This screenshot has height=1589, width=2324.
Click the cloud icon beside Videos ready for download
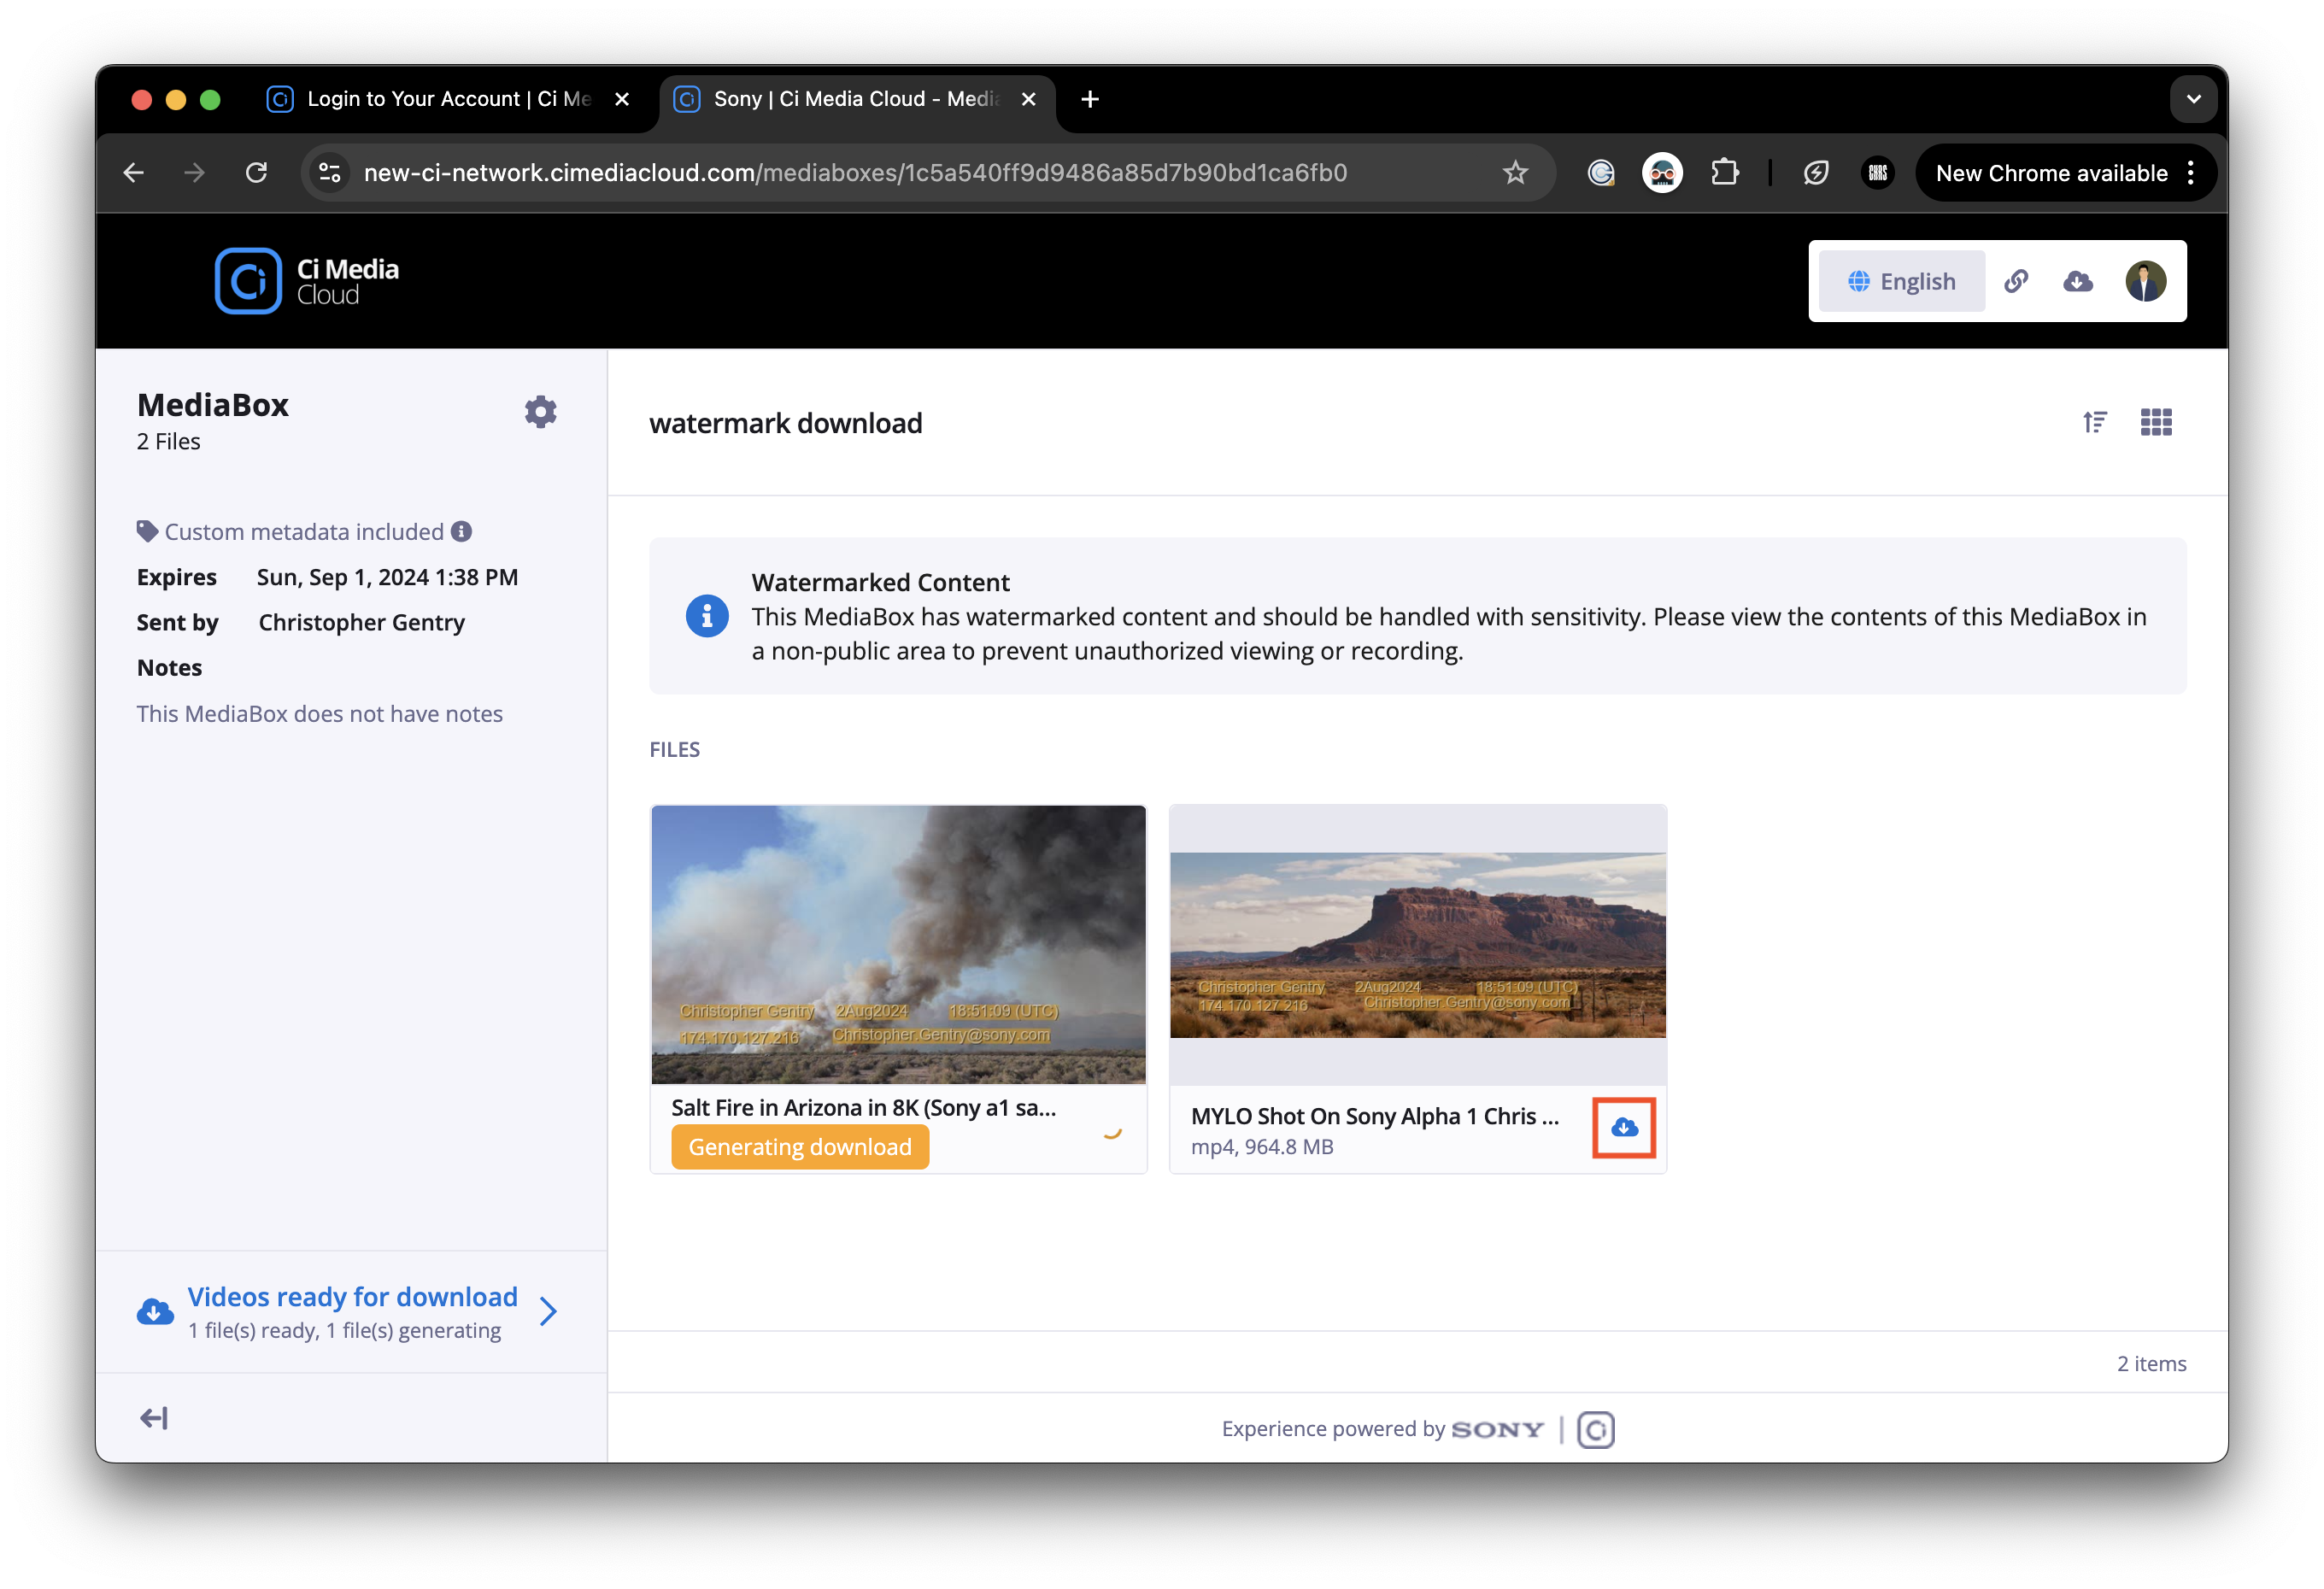(x=155, y=1311)
